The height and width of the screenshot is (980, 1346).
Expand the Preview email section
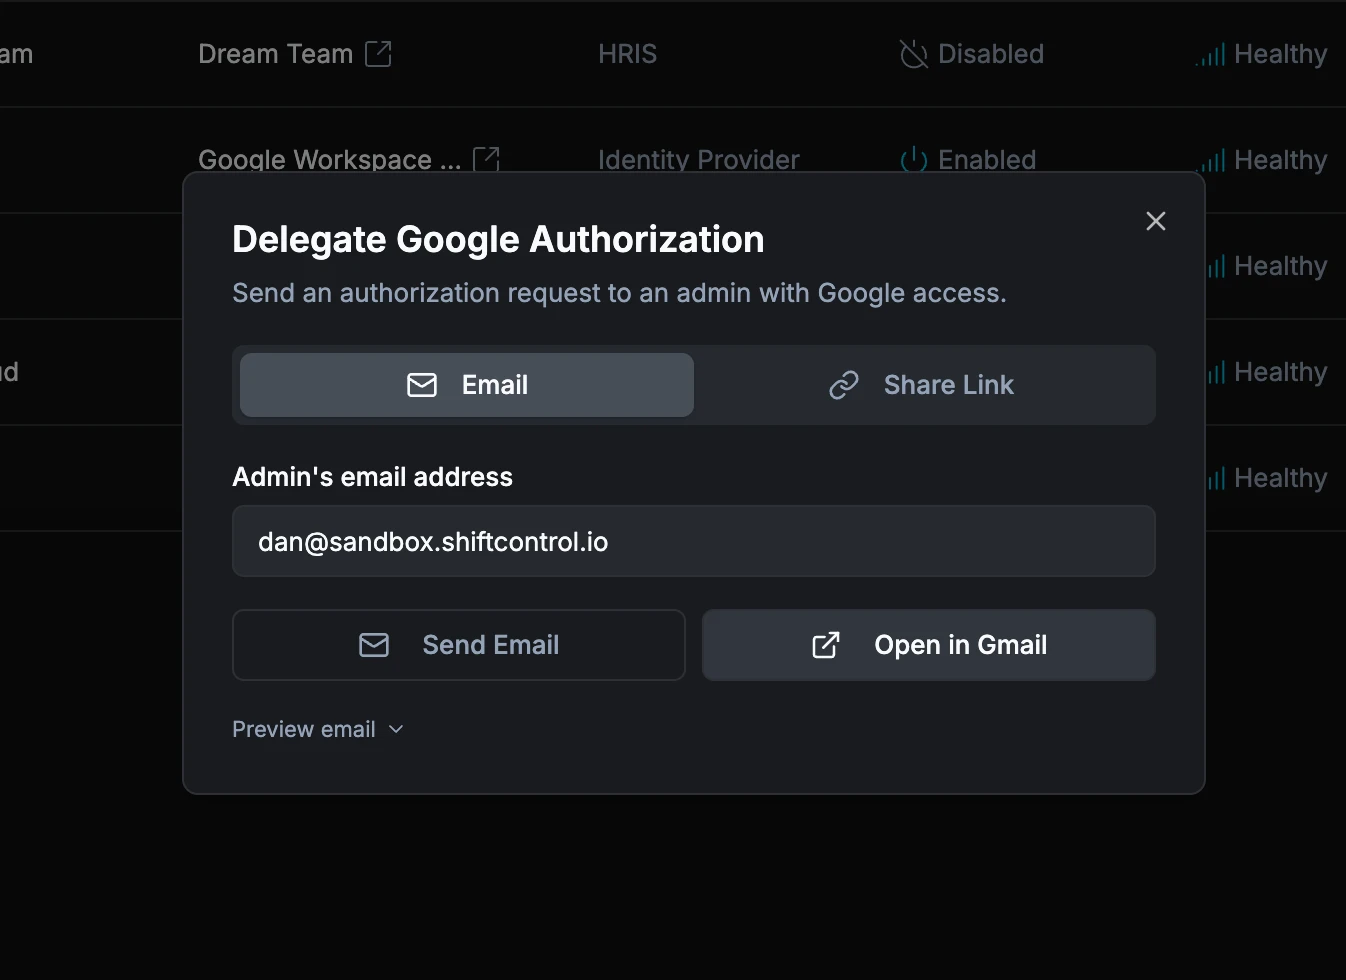tap(318, 729)
